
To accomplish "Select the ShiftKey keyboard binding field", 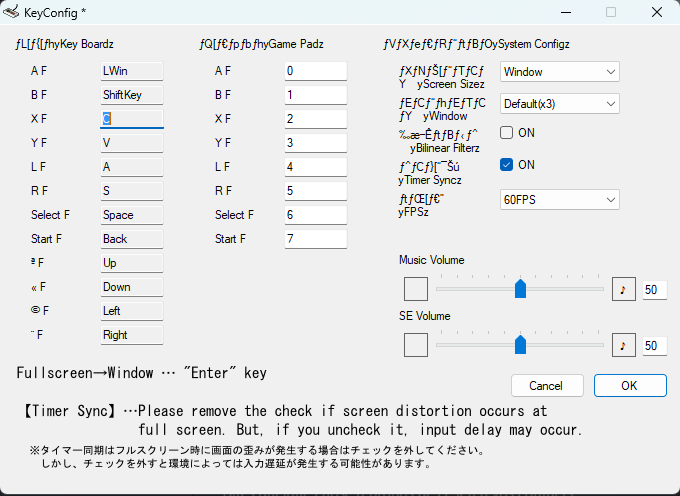I will click(x=131, y=95).
